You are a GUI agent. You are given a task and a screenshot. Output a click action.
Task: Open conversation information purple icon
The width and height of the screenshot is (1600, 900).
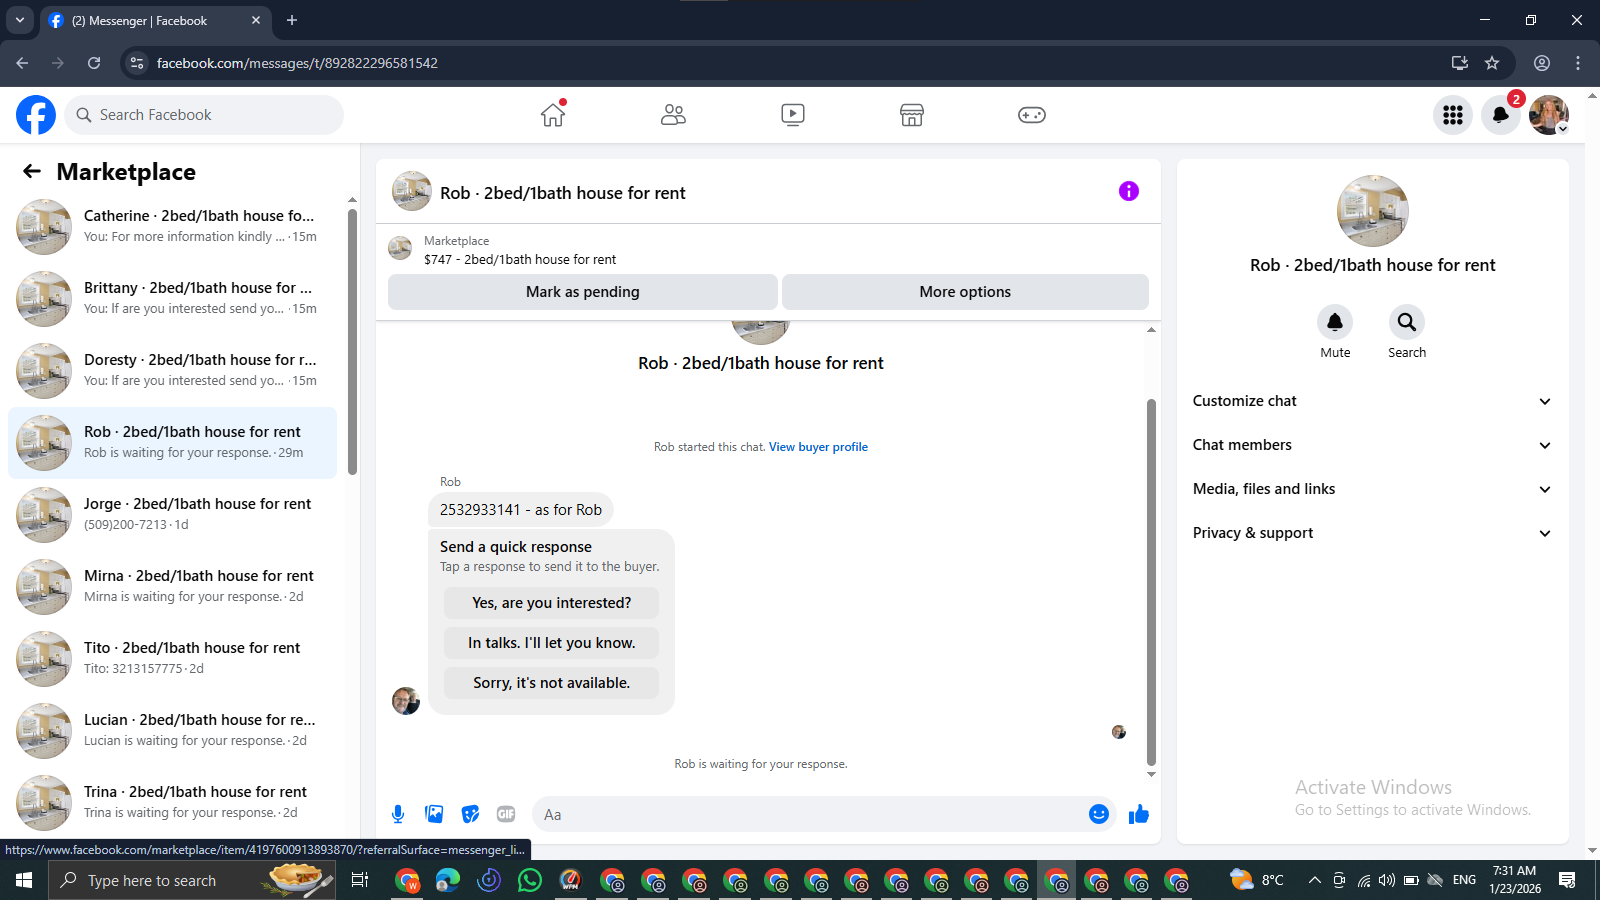click(x=1129, y=191)
